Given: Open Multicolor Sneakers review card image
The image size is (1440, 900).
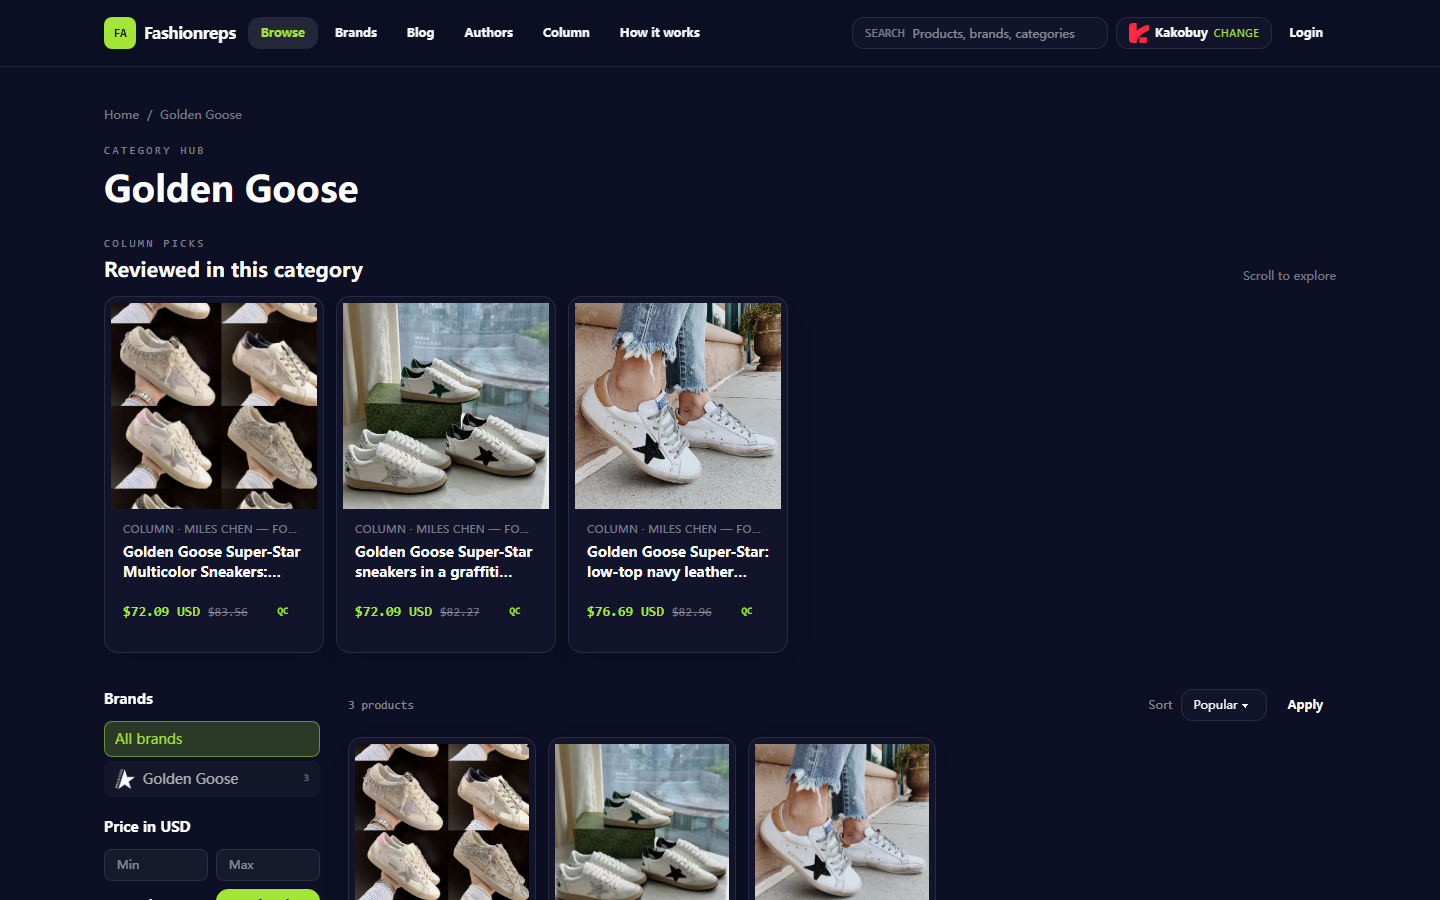Looking at the screenshot, I should [214, 406].
